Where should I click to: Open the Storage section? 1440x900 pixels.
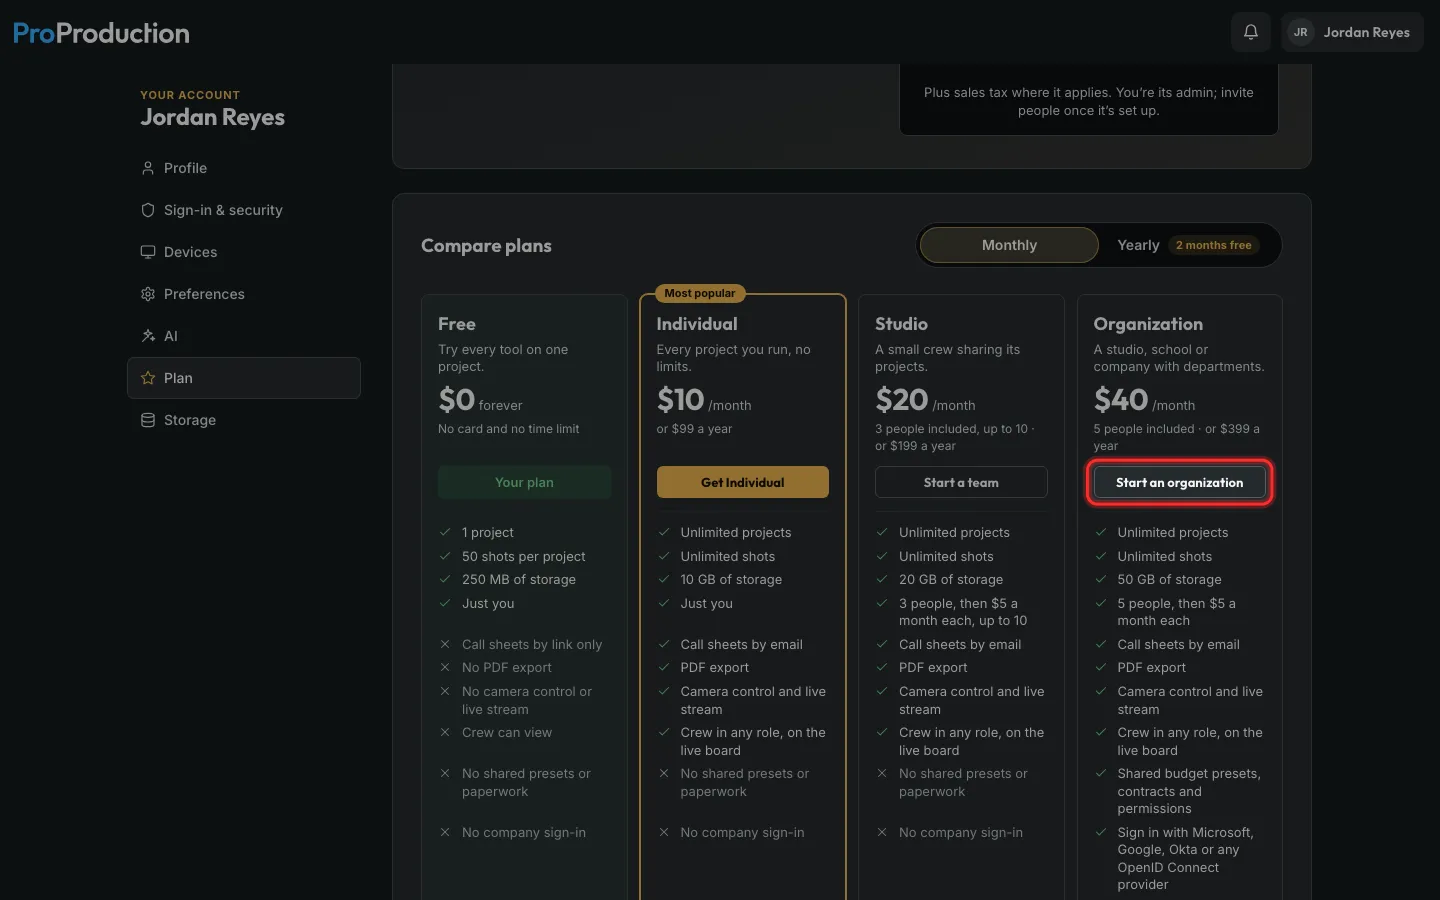244,420
